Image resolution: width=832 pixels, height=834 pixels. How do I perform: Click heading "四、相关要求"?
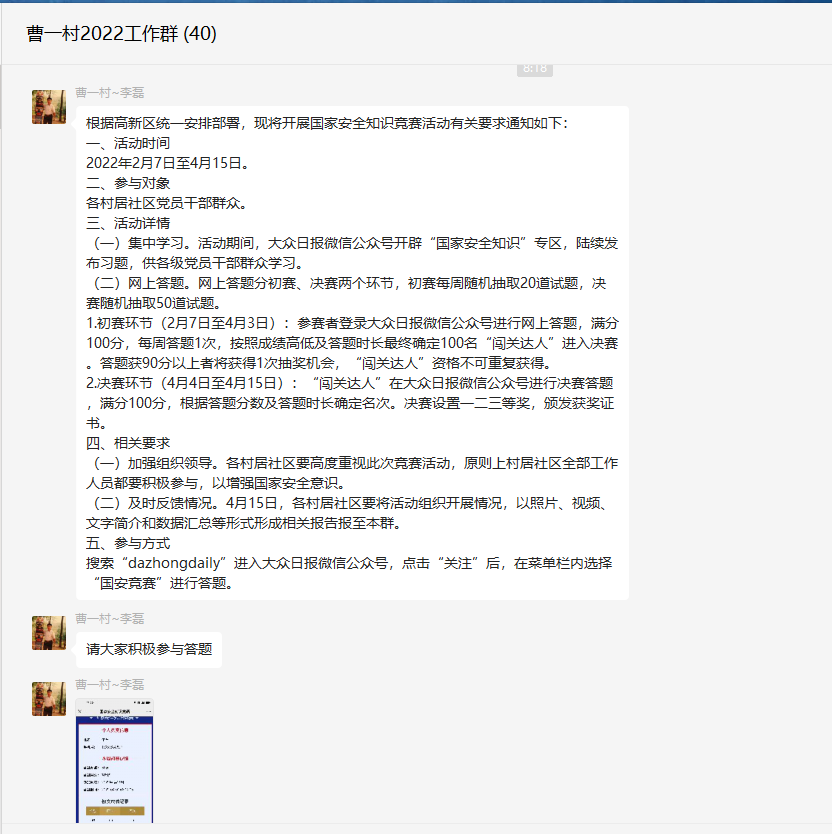point(128,443)
